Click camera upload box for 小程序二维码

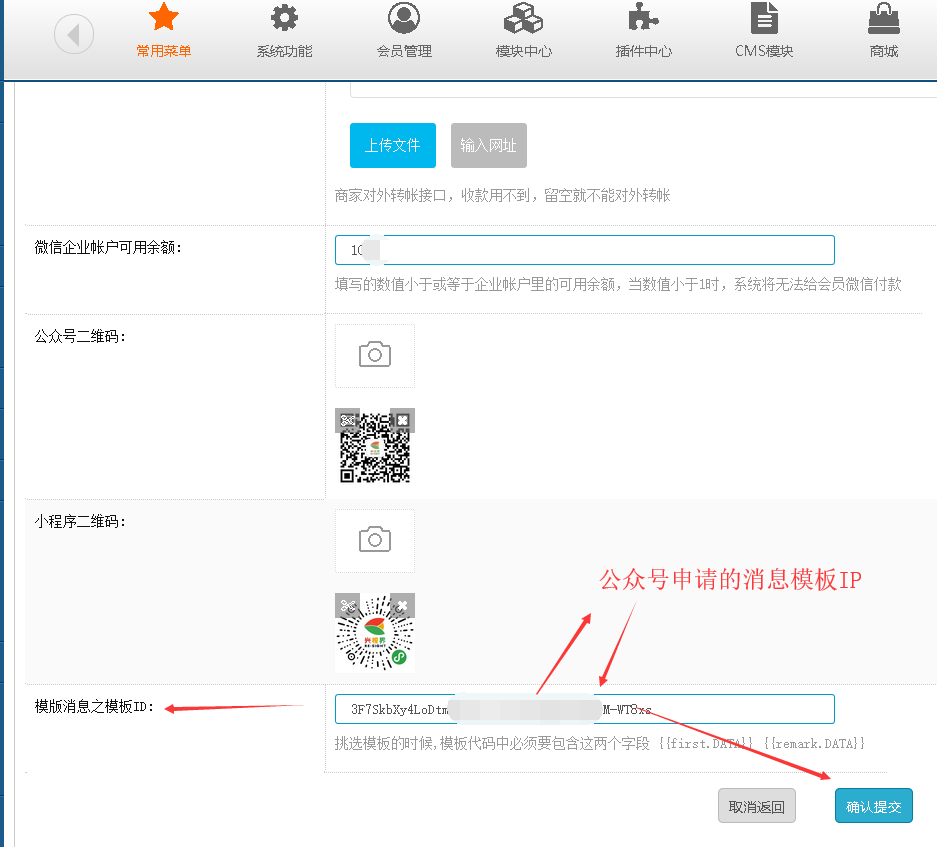(375, 540)
